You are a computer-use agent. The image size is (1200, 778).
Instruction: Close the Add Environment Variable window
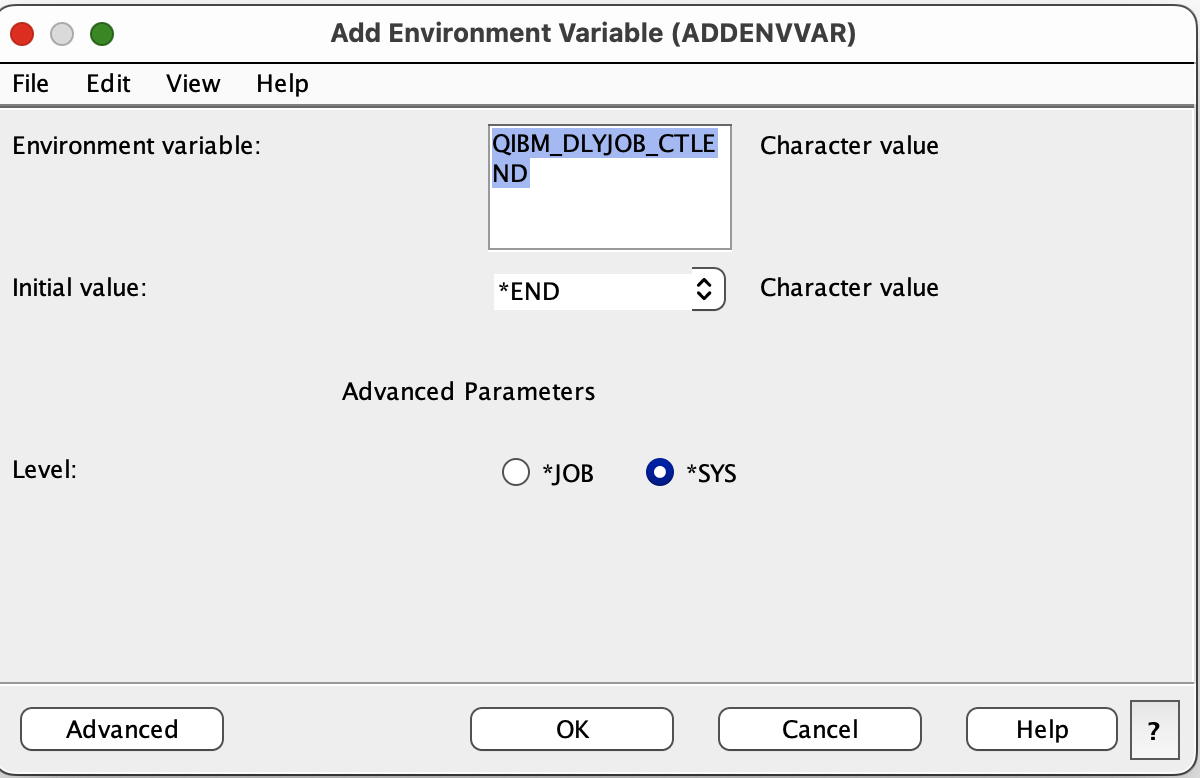click(x=22, y=34)
